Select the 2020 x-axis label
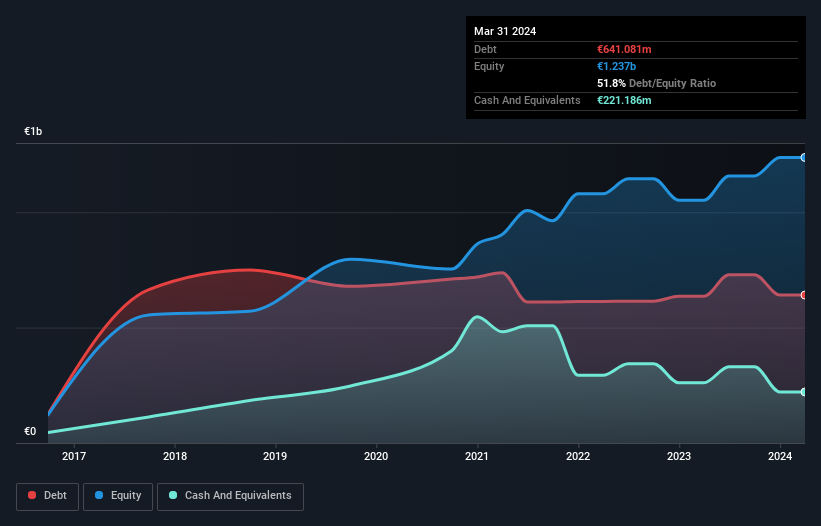Viewport: 821px width, 526px height. [376, 456]
